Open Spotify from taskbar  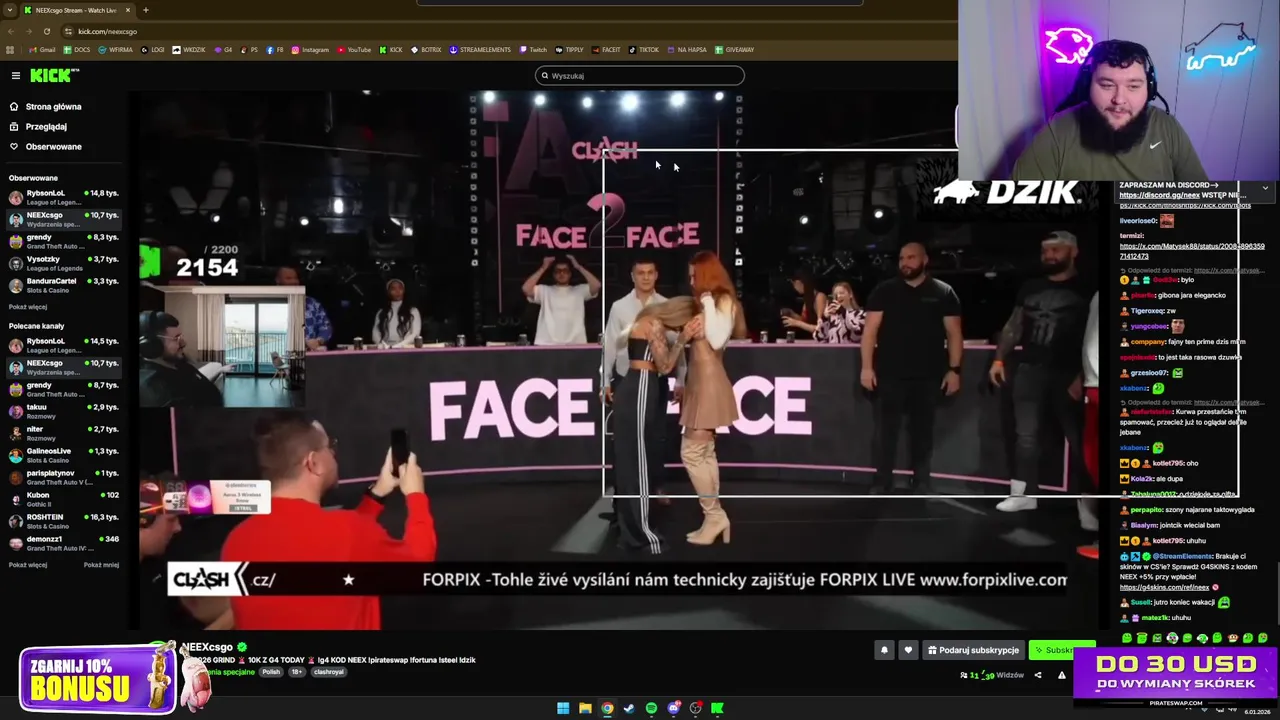pos(651,708)
